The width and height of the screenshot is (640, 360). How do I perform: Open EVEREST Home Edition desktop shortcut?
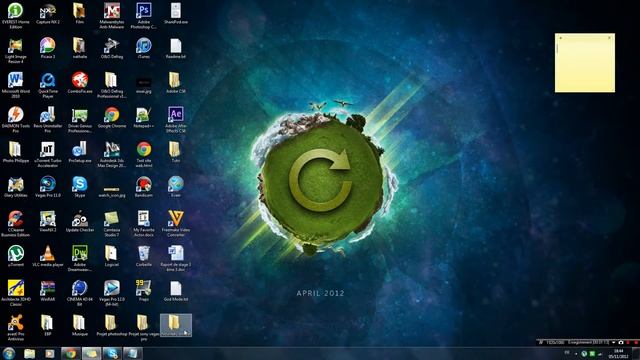[x=16, y=16]
